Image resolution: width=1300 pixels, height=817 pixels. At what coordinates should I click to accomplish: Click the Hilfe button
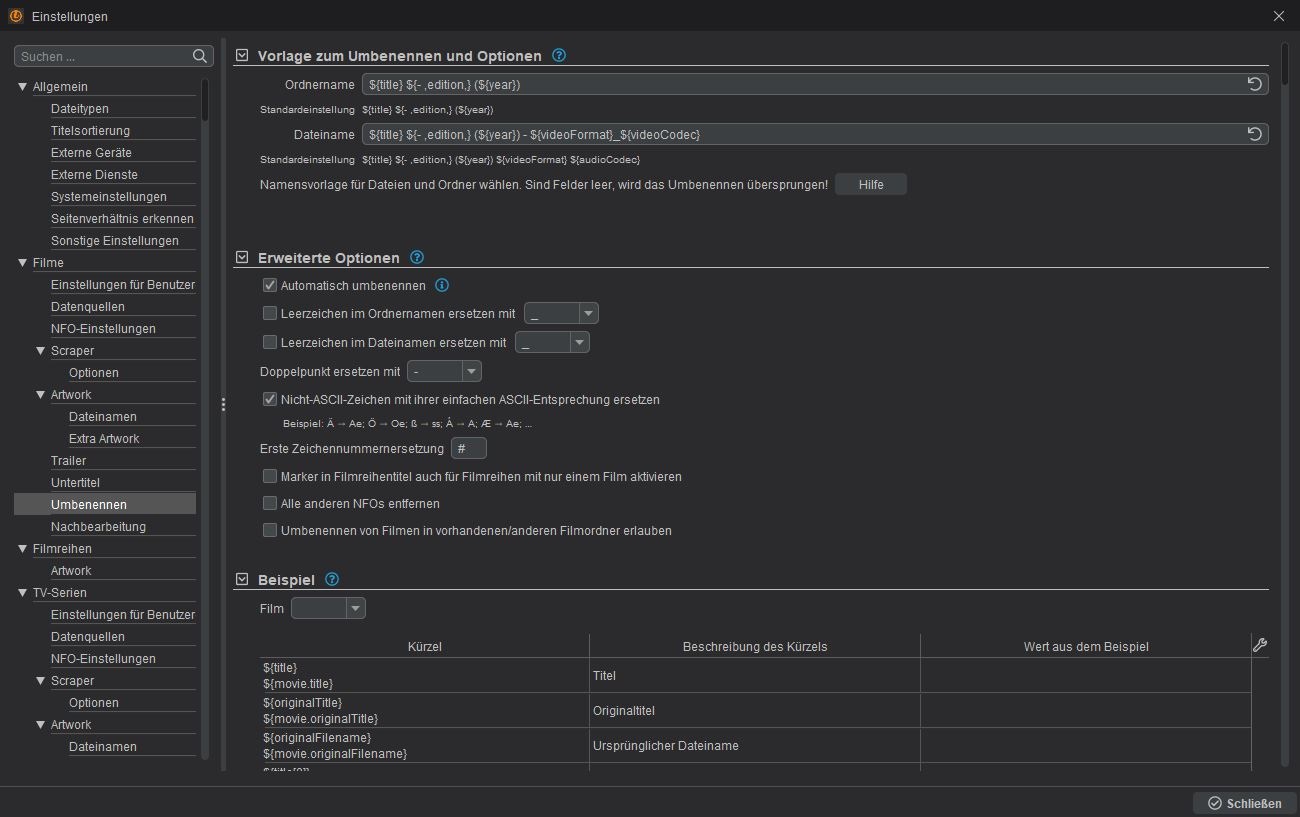click(x=871, y=184)
